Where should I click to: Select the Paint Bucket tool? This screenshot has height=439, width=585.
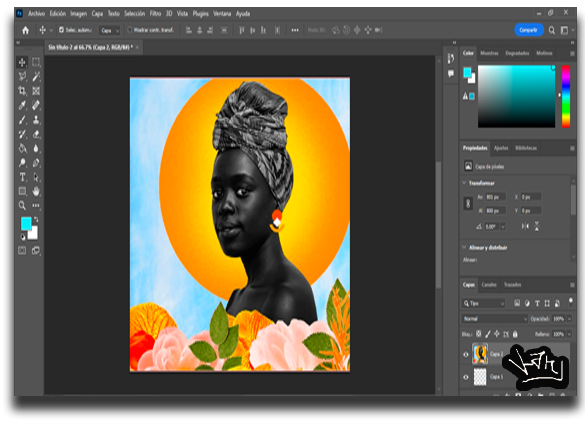pyautogui.click(x=22, y=148)
